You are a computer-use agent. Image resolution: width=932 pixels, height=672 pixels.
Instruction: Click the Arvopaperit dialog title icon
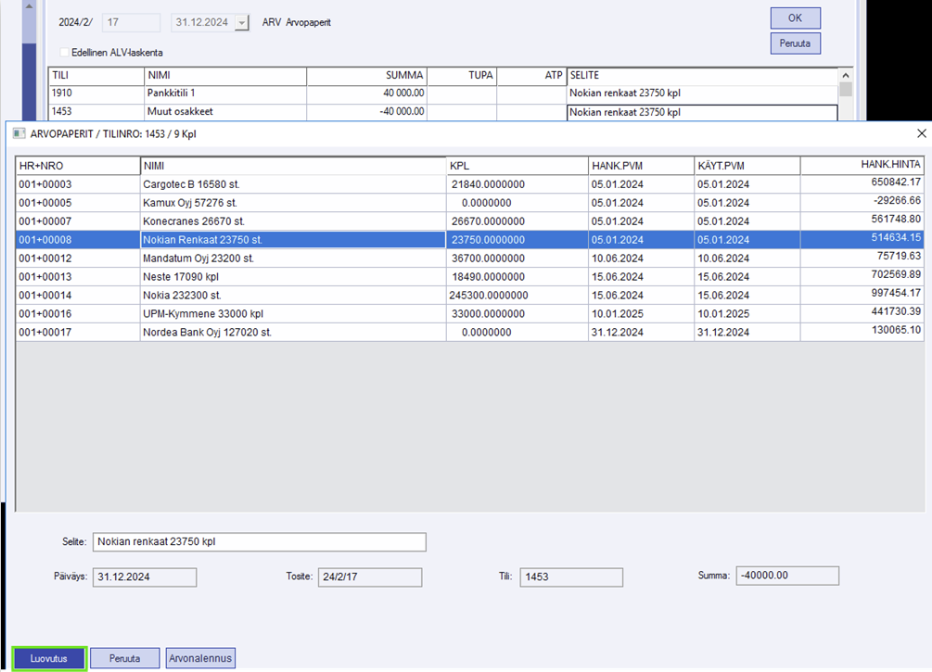click(x=18, y=133)
